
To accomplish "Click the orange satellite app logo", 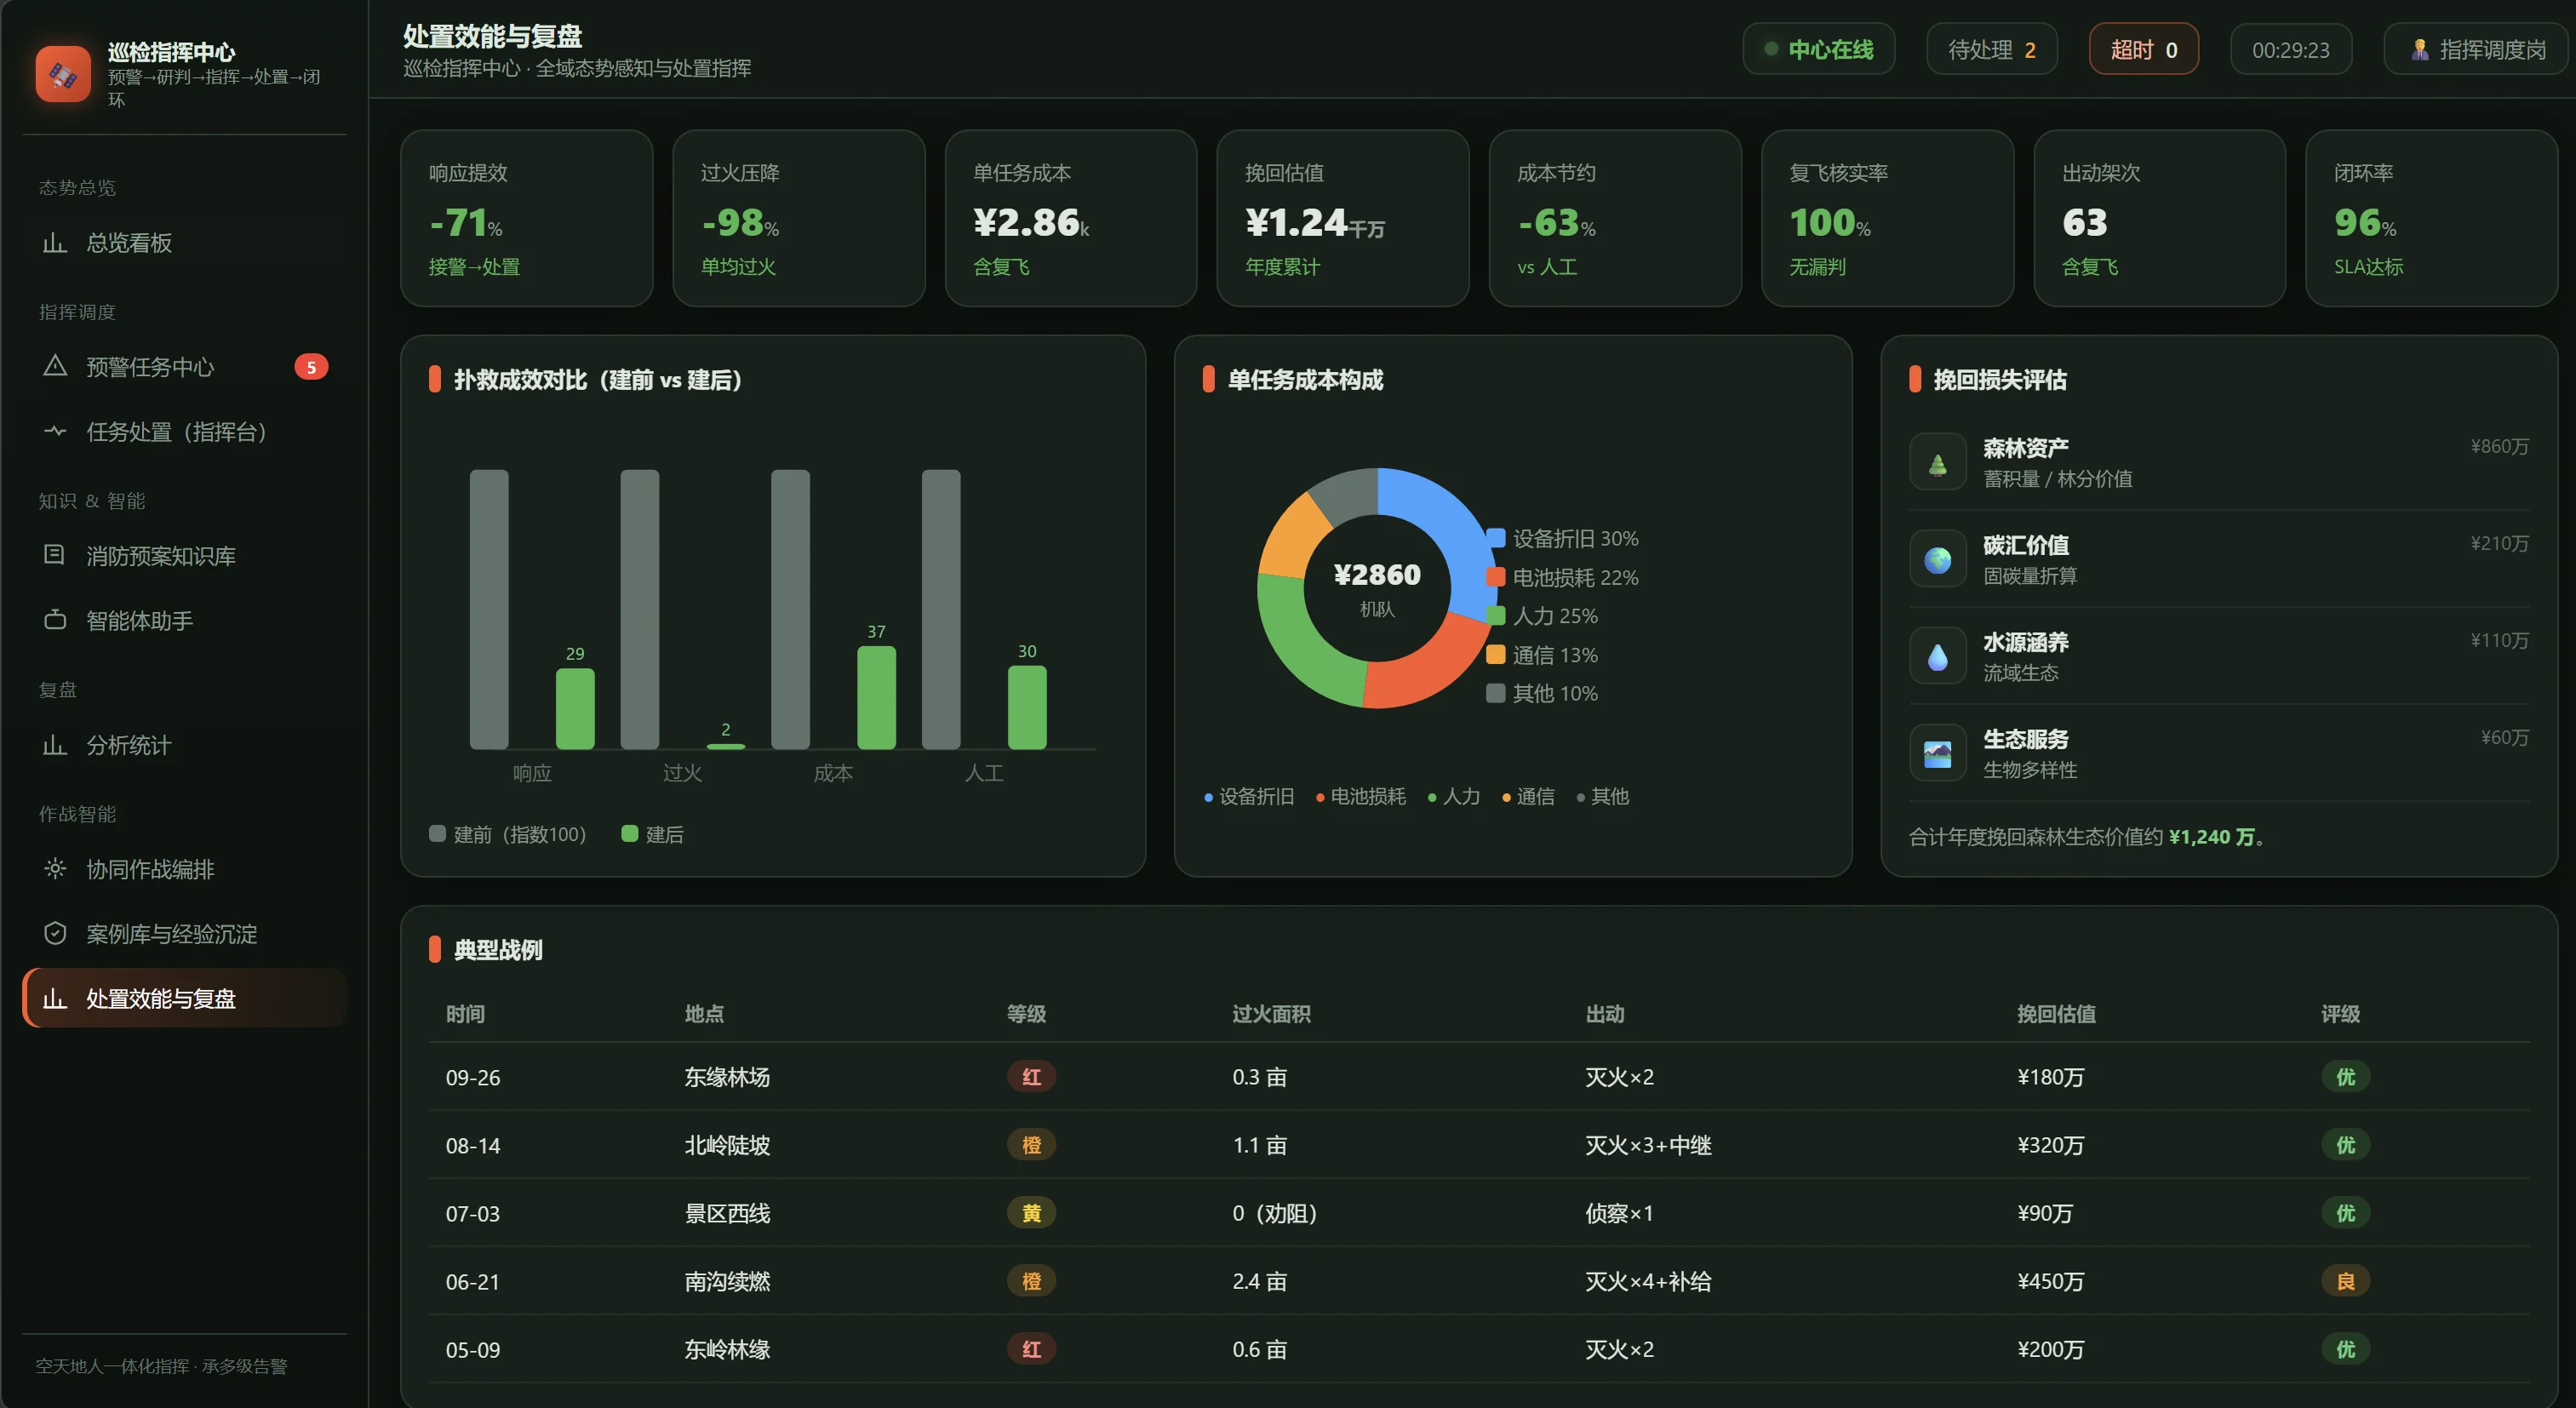I will pyautogui.click(x=63, y=74).
